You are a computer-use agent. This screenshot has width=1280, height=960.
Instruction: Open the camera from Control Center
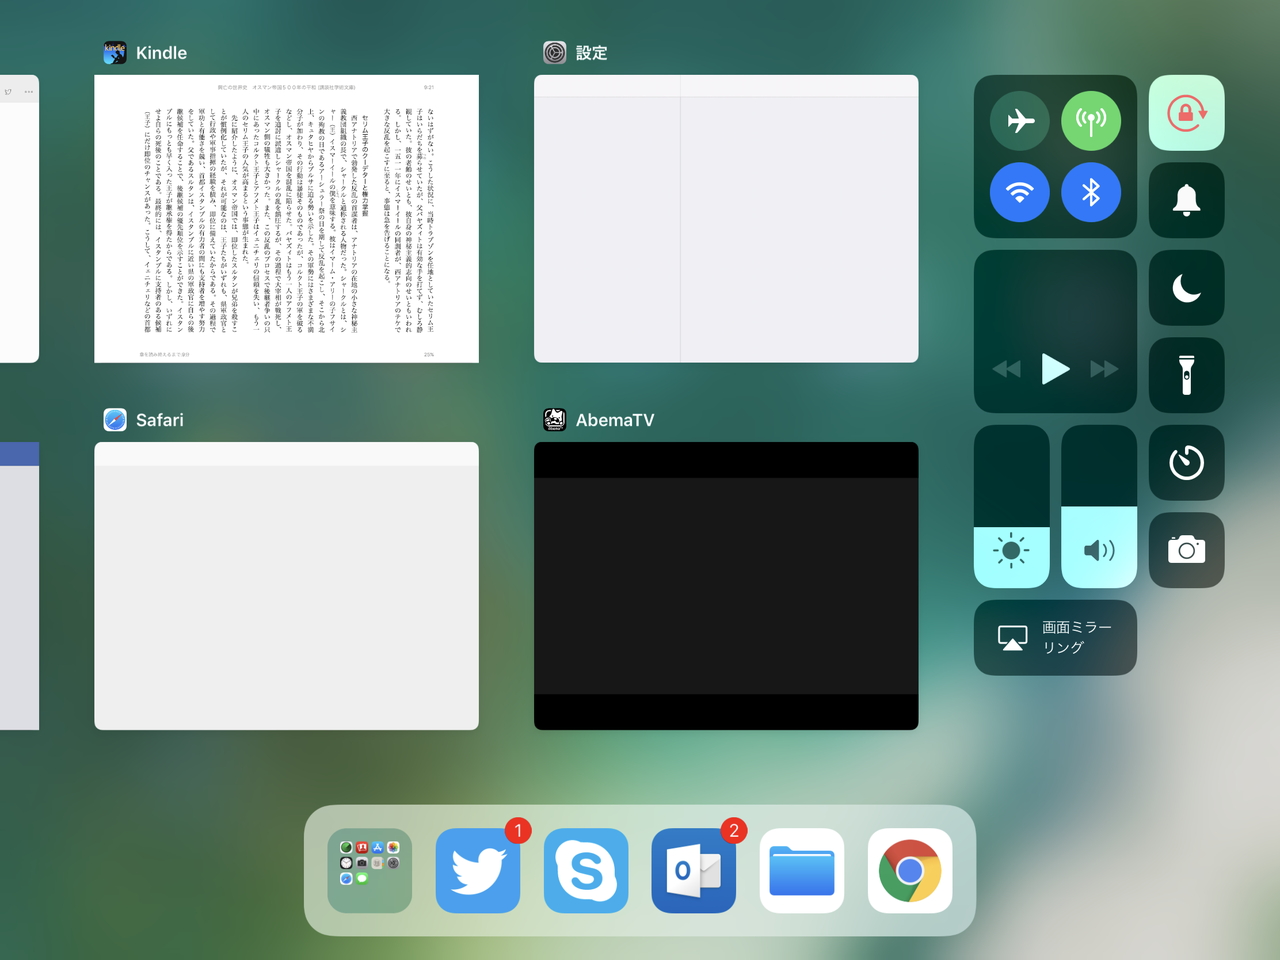pyautogui.click(x=1187, y=550)
